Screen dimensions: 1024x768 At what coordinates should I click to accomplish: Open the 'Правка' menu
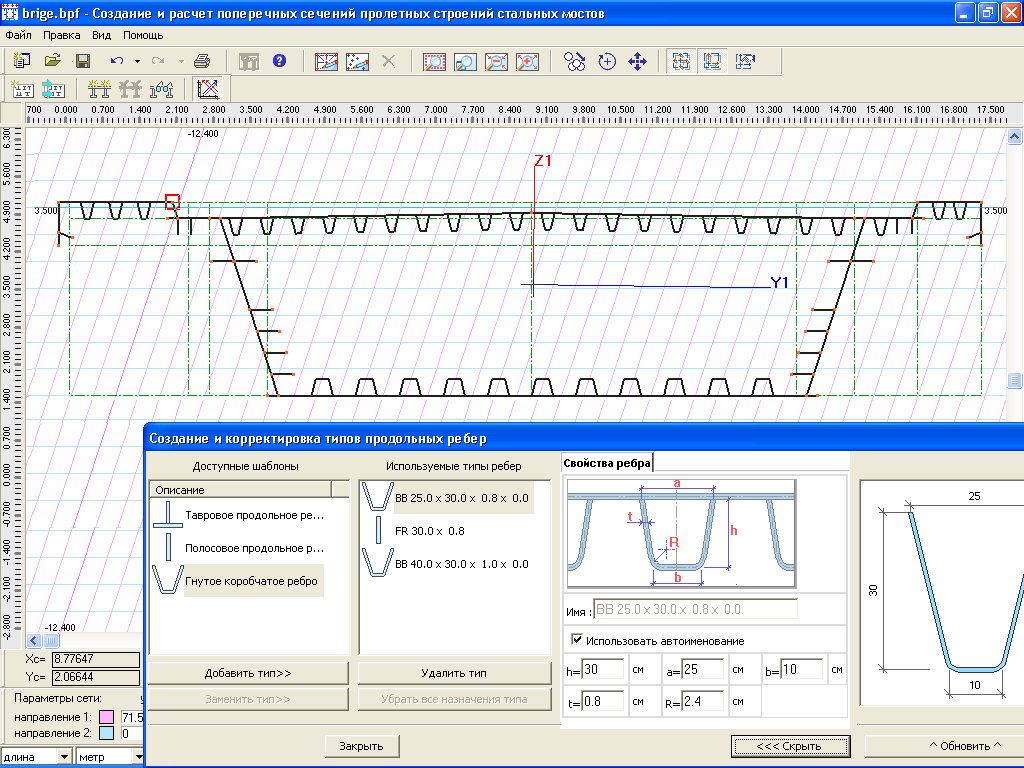(x=62, y=35)
